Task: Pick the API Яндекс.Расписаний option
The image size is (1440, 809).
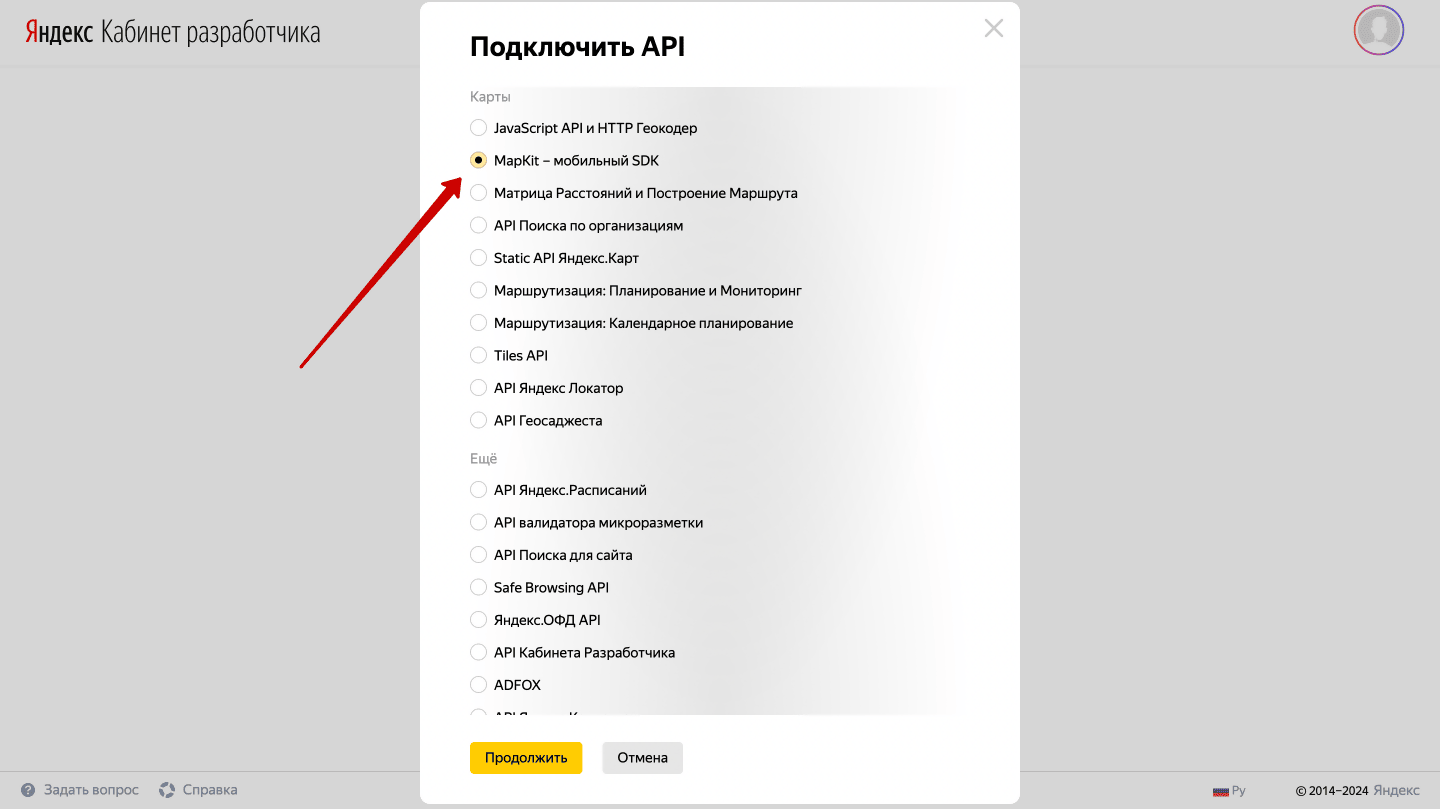Action: (478, 490)
